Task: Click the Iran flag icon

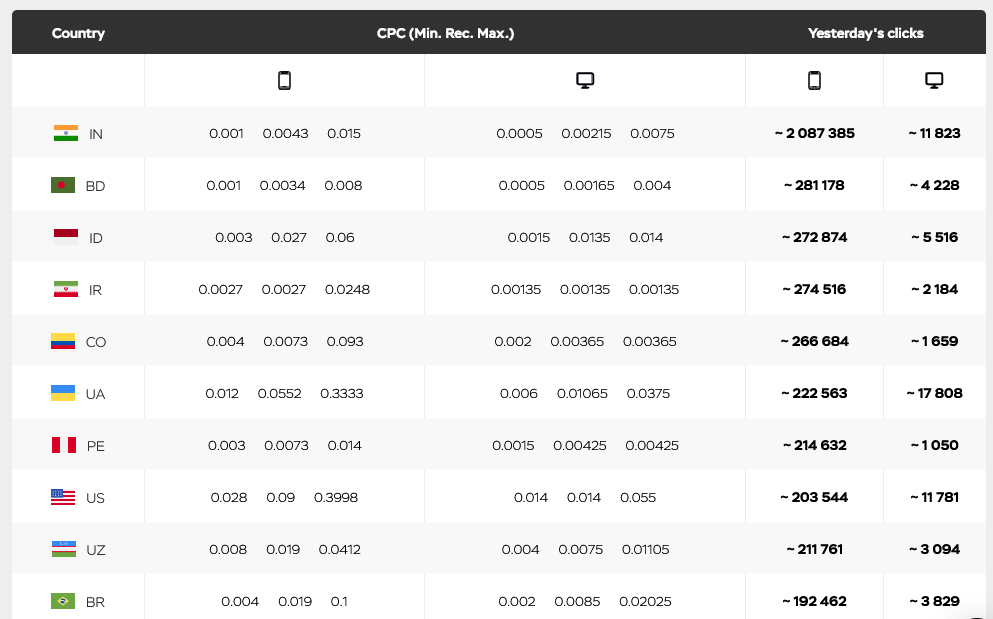Action: (66, 289)
